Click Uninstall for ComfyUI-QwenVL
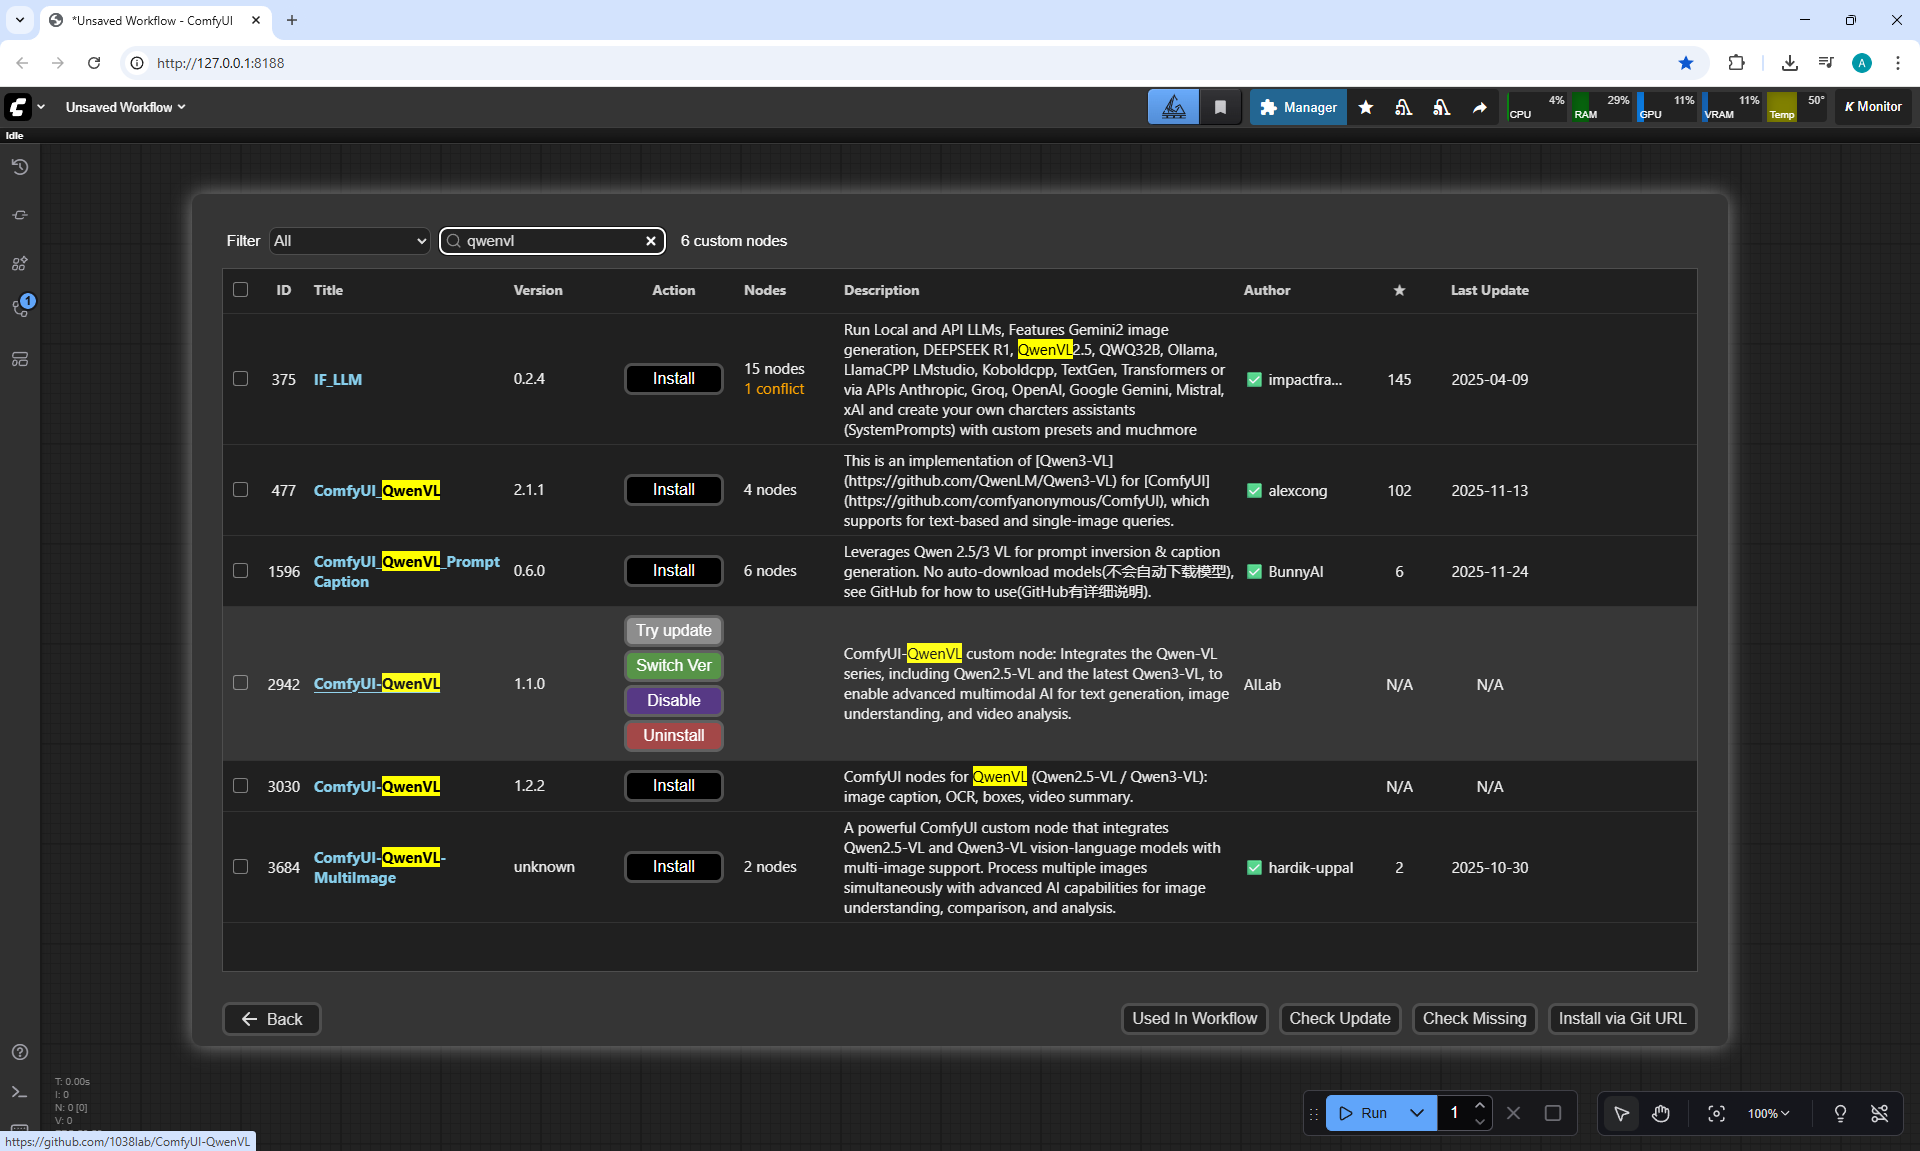The width and height of the screenshot is (1920, 1151). (673, 735)
